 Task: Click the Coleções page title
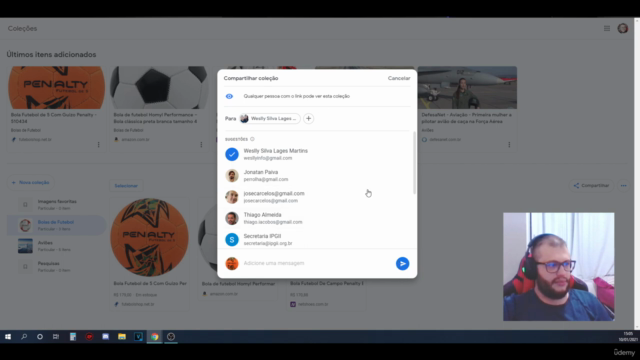click(x=22, y=29)
